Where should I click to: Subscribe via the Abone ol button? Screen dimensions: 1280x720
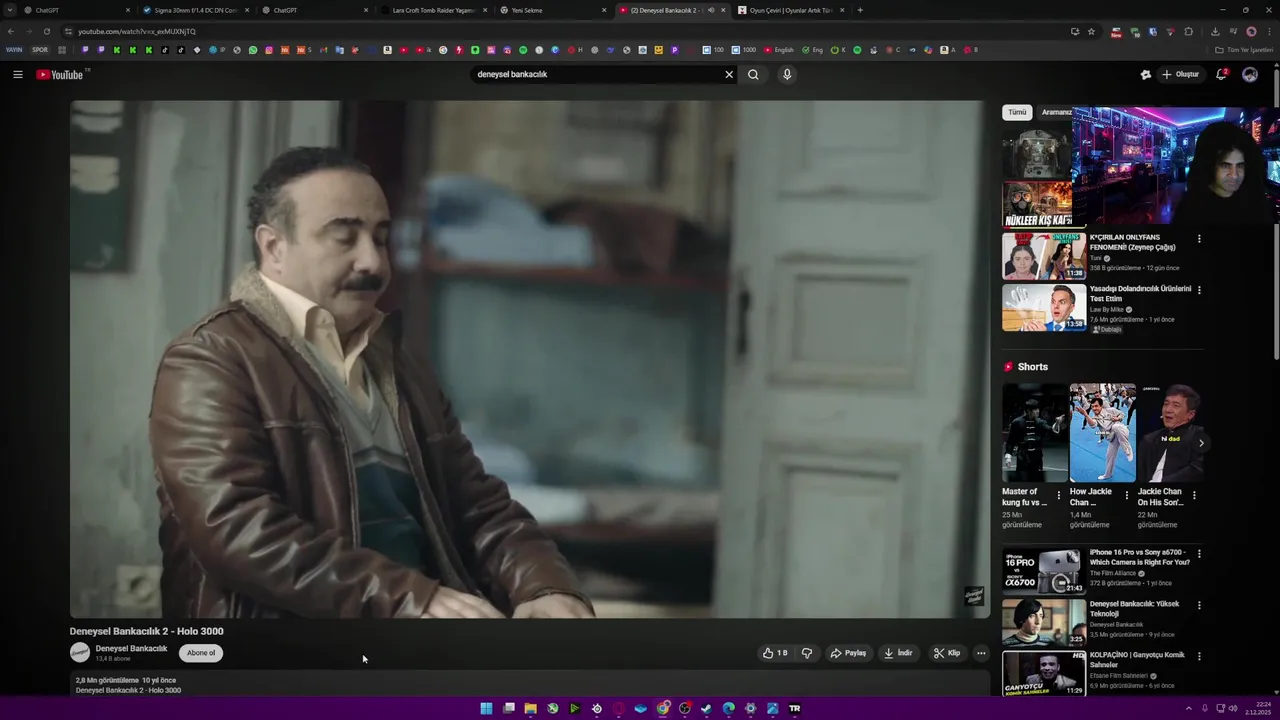tap(201, 653)
